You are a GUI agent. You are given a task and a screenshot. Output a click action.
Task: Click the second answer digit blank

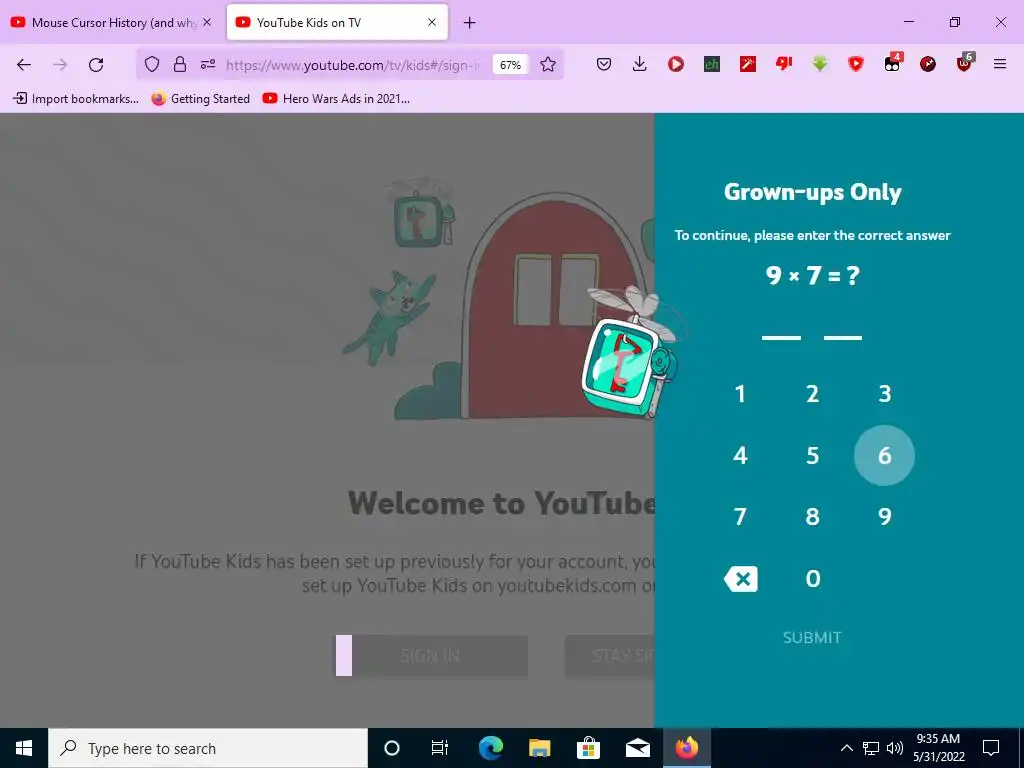point(843,338)
